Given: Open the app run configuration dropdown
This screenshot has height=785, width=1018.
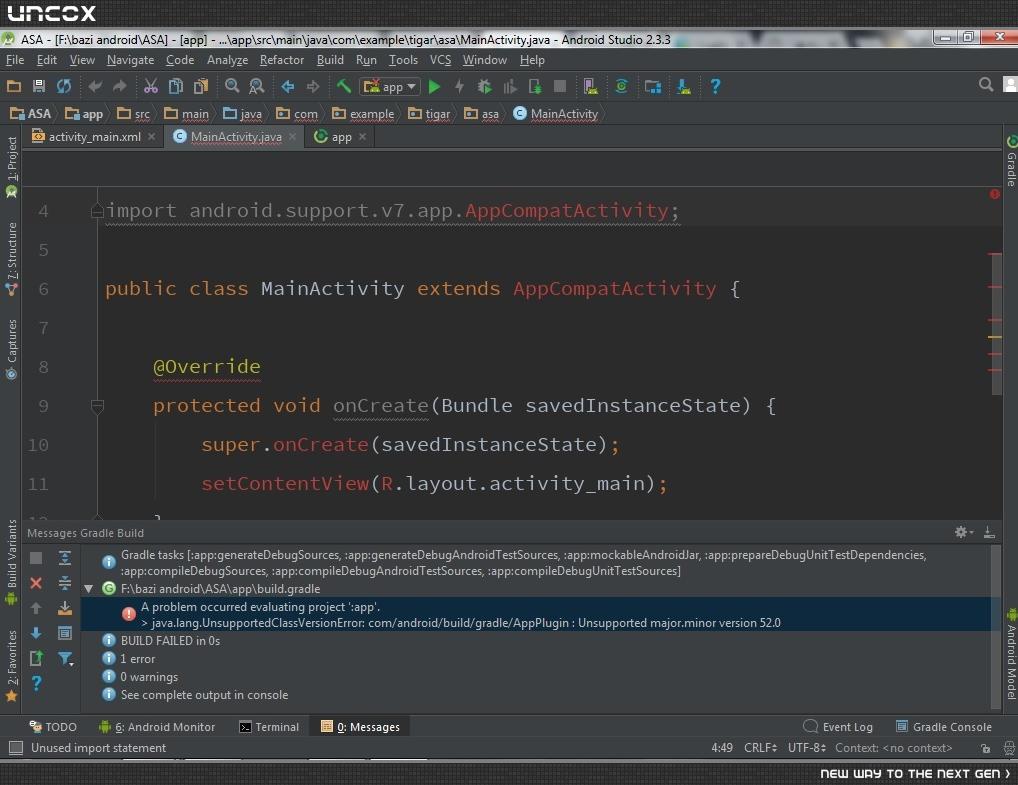Looking at the screenshot, I should point(391,86).
